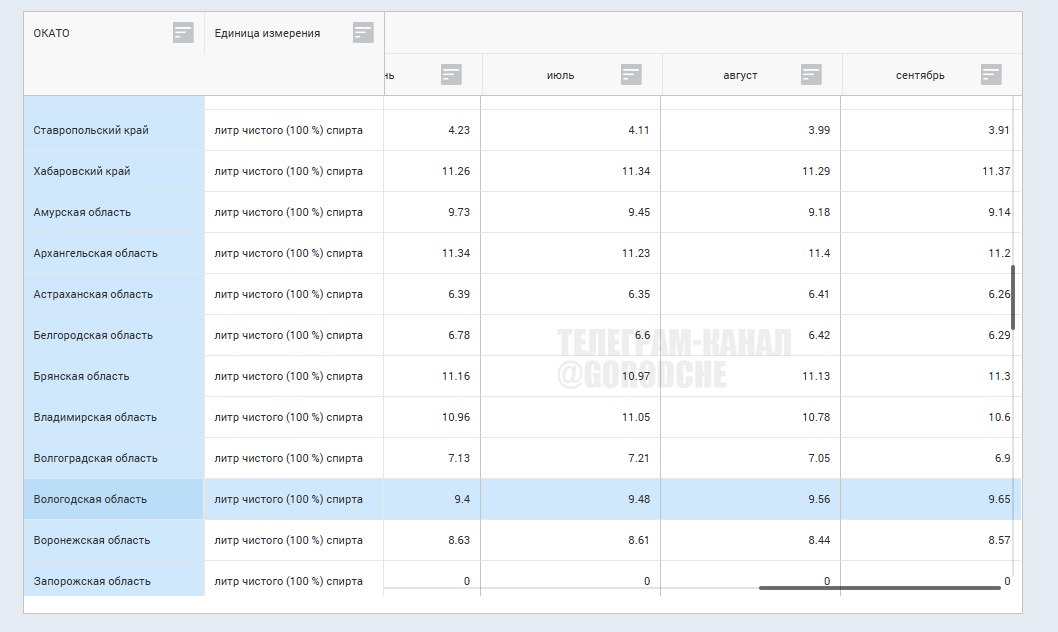Click filter icon in сентябрь column
Viewport: 1058px width, 632px height.
tap(991, 74)
